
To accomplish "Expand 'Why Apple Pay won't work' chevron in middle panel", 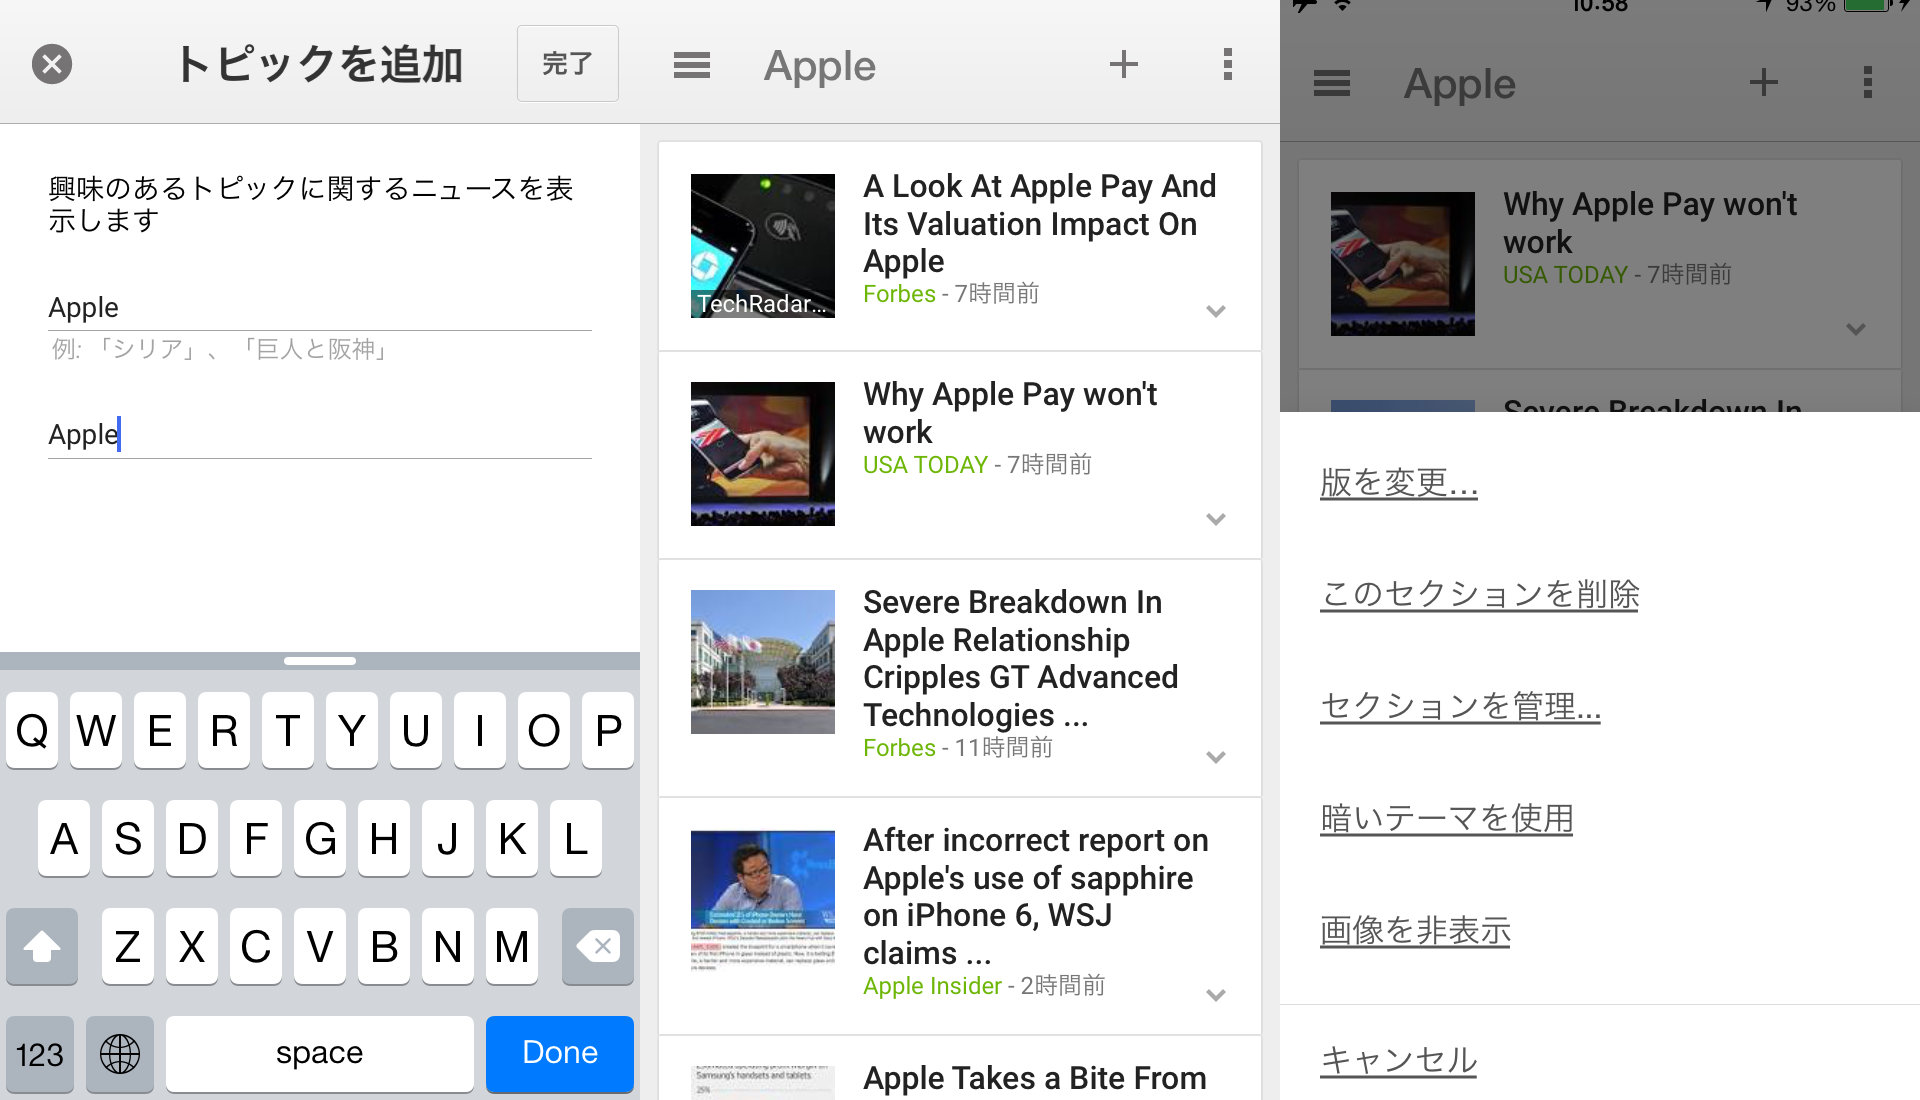I will tap(1216, 519).
